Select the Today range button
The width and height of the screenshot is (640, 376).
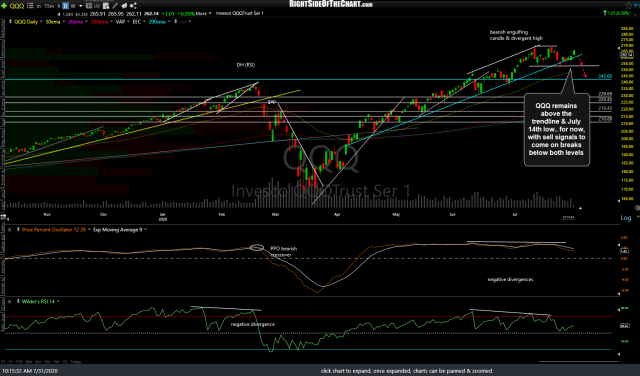[x=76, y=362]
